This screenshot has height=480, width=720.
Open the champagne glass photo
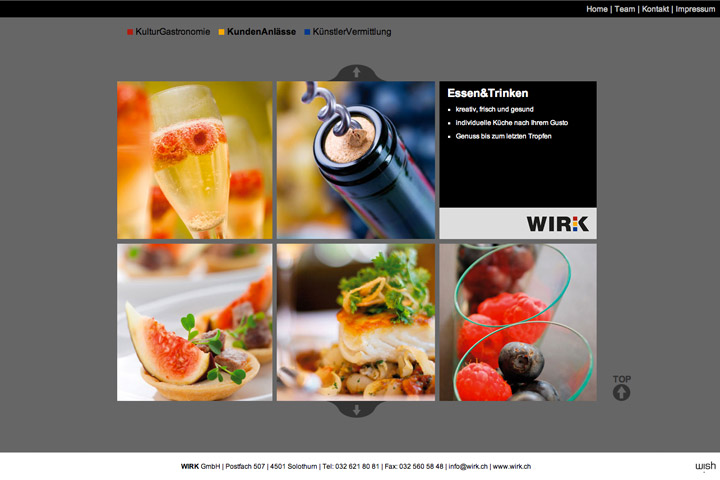tap(195, 160)
